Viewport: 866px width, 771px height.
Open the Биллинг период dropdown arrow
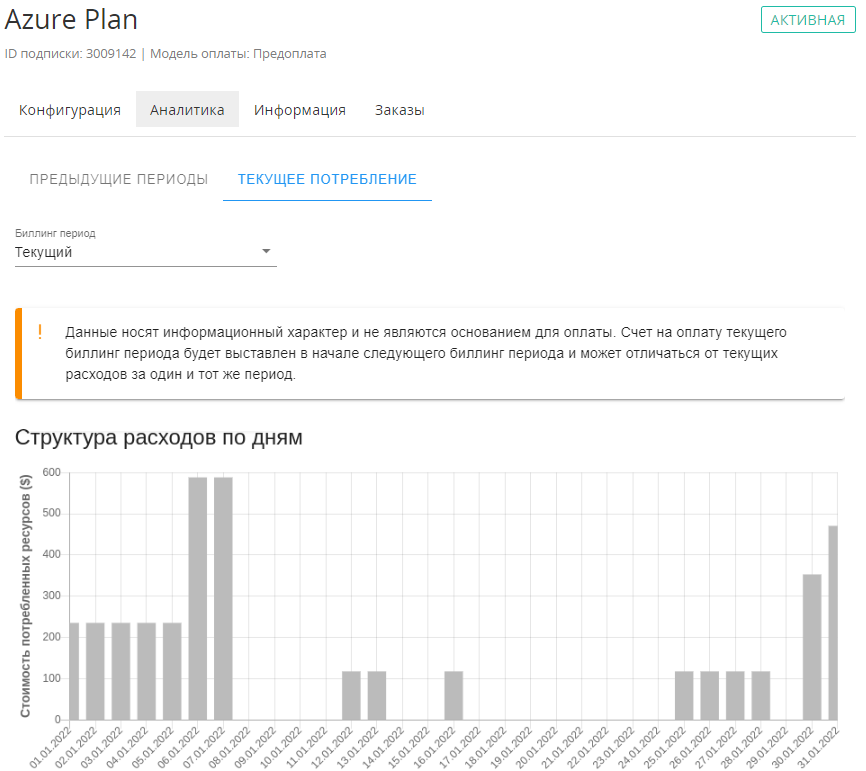point(266,251)
